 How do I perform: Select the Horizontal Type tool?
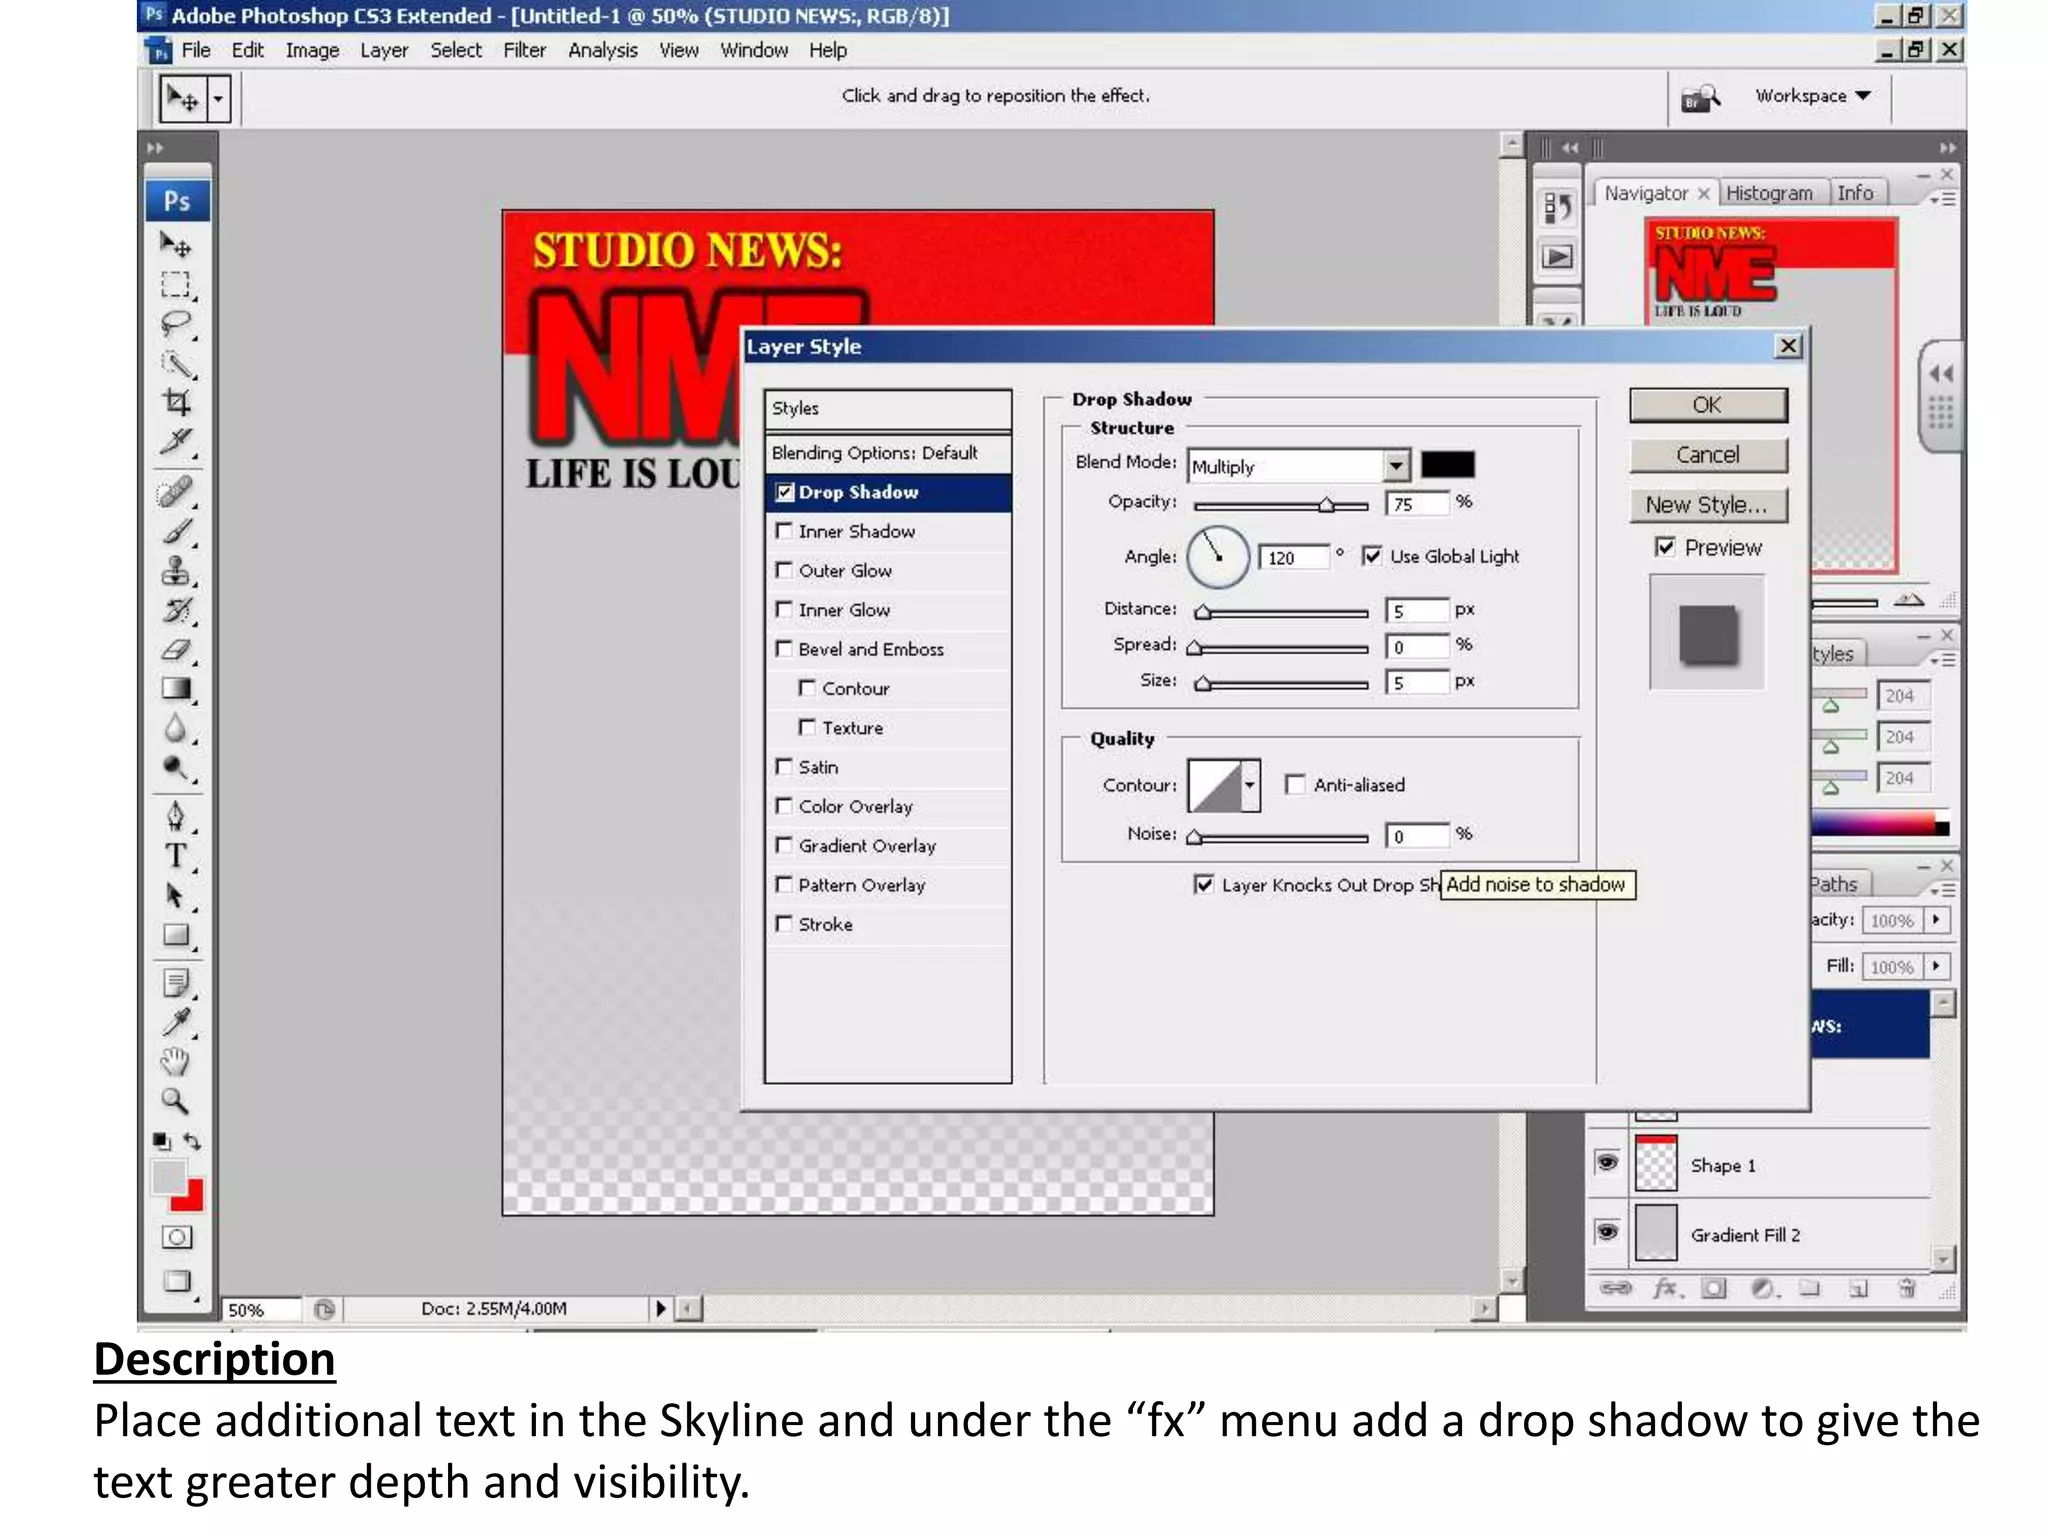[x=176, y=856]
